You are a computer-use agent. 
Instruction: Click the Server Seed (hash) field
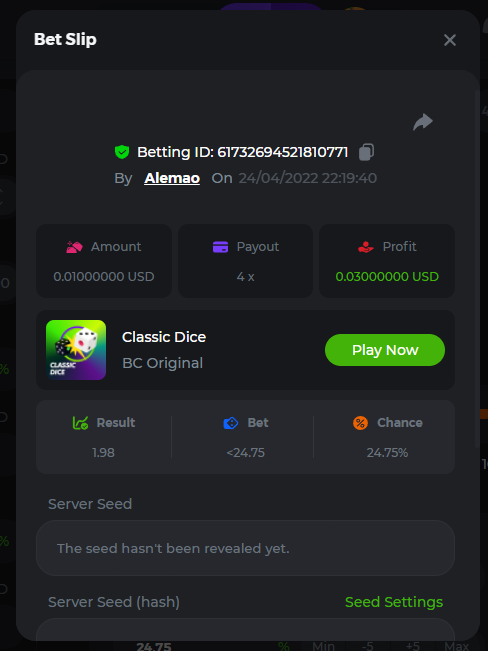[245, 629]
